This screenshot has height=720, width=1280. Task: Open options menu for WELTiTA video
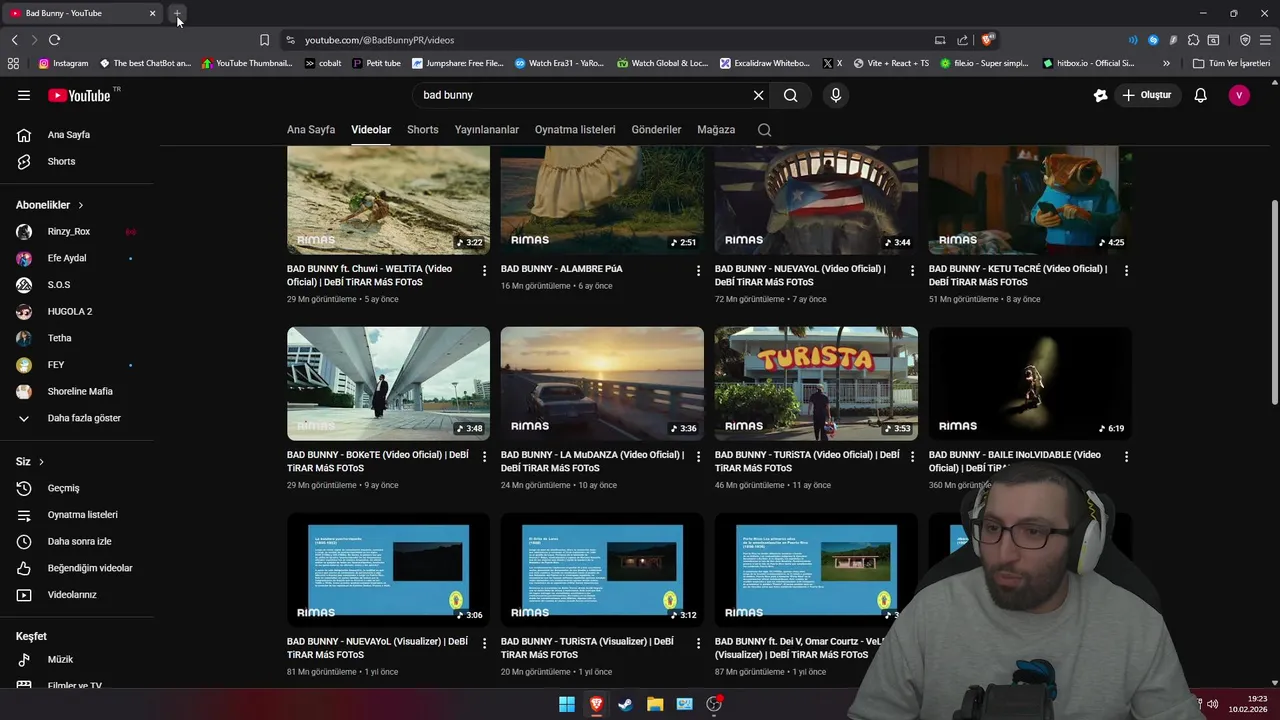pyautogui.click(x=484, y=270)
